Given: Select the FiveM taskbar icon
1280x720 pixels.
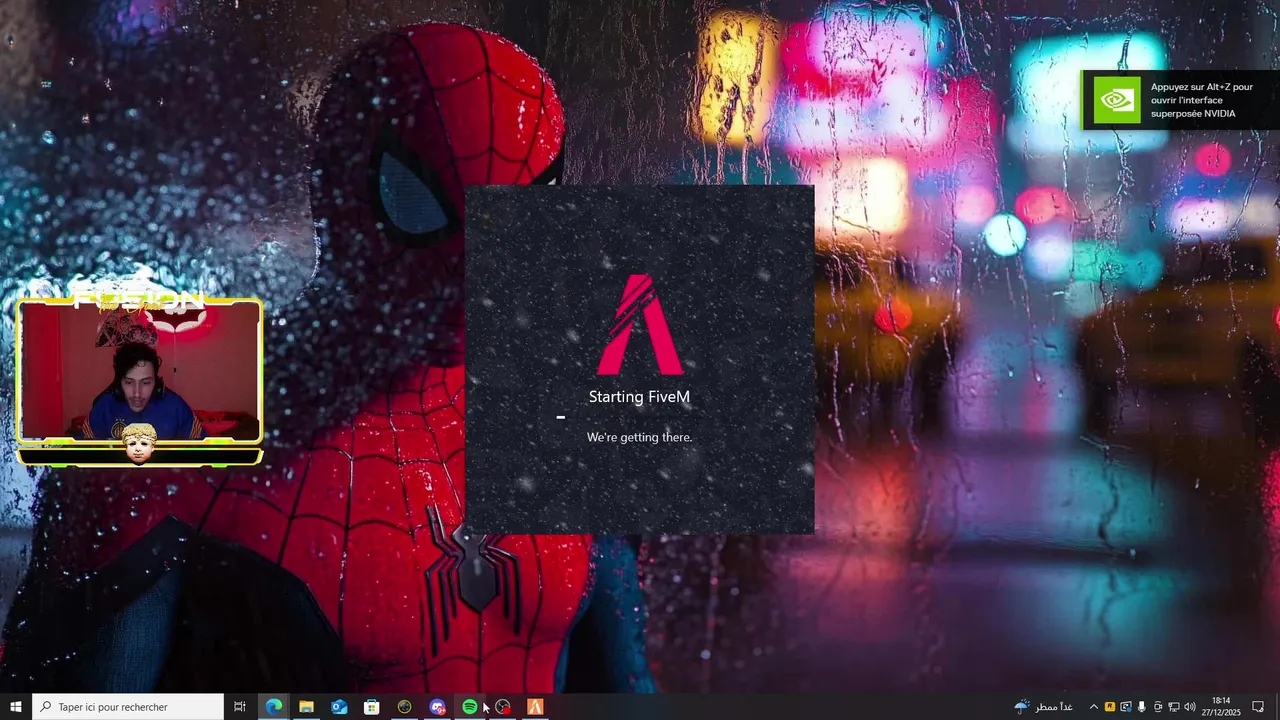Looking at the screenshot, I should coord(535,707).
